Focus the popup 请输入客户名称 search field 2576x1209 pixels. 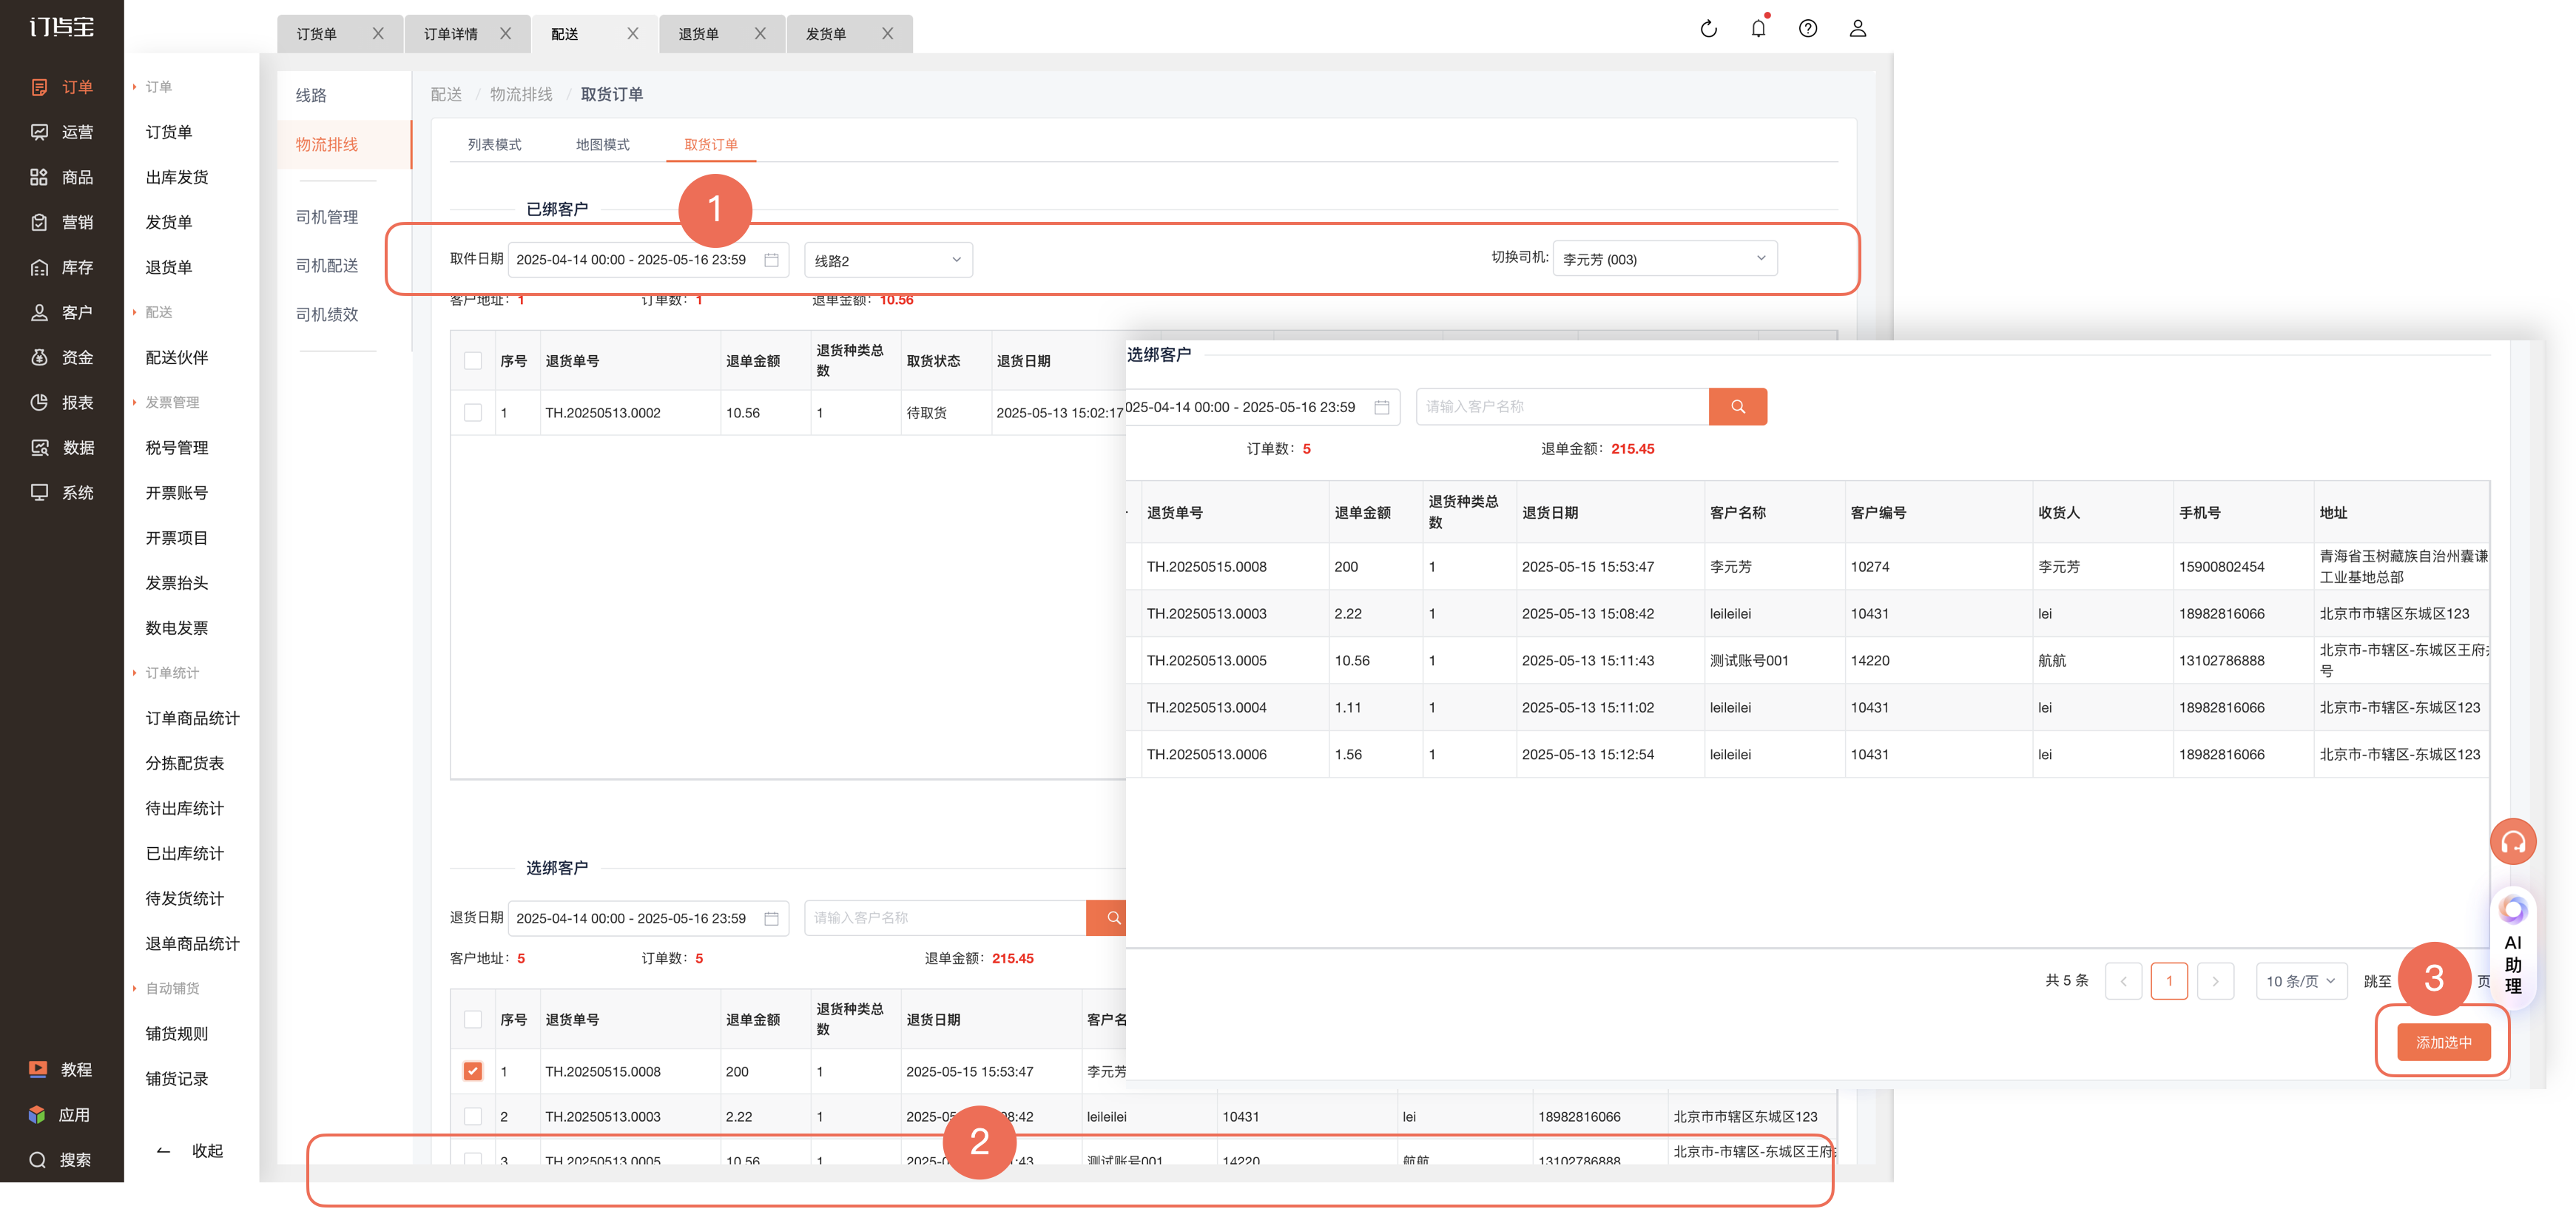(1562, 406)
